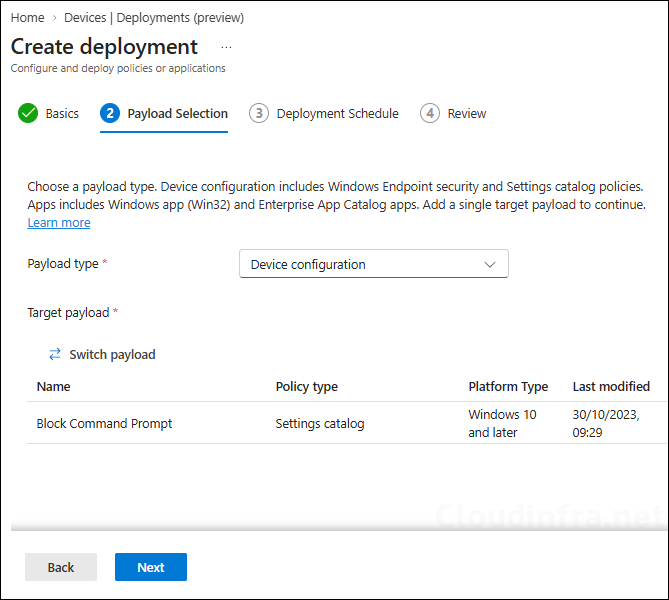This screenshot has height=600, width=669.
Task: Click the Back button
Action: pos(61,567)
